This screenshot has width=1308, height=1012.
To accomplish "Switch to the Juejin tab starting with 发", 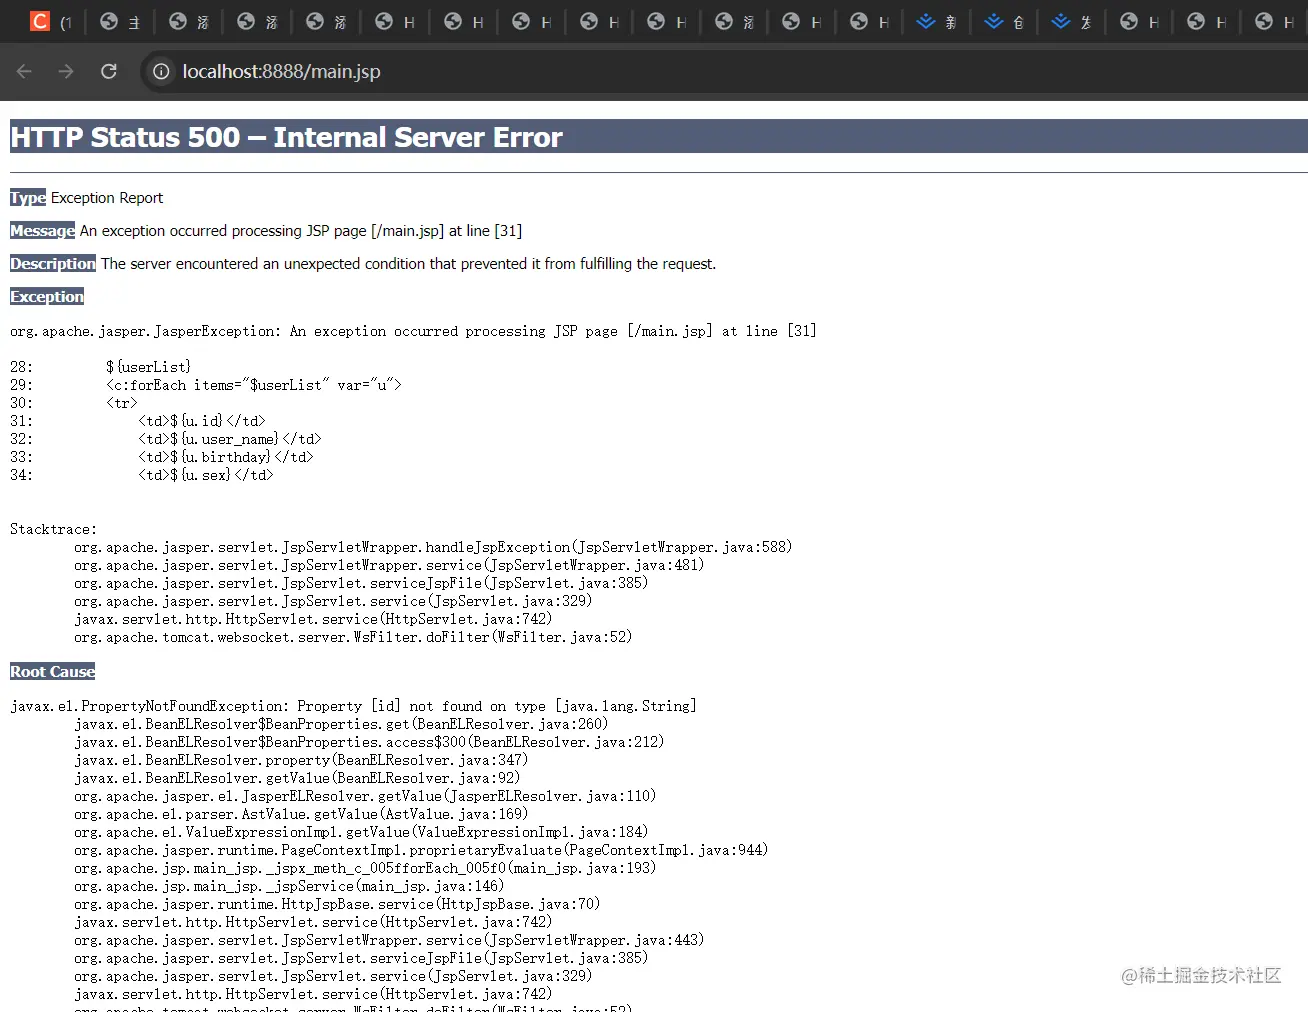I will coord(1073,21).
